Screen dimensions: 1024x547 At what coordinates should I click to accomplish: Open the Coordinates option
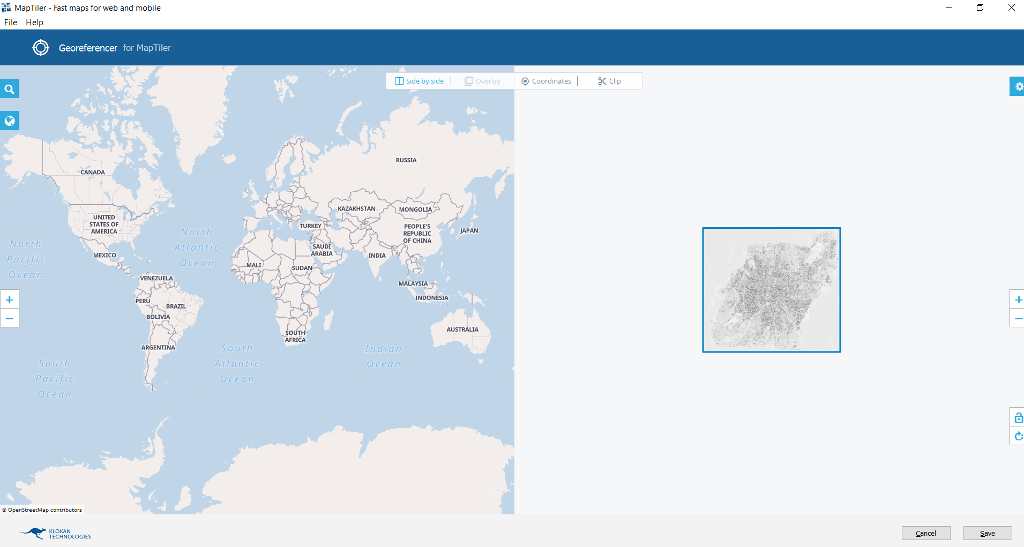click(546, 81)
